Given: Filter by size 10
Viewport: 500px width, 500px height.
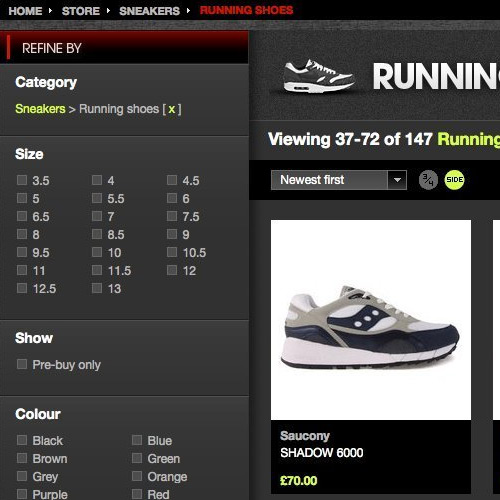Looking at the screenshot, I should tap(97, 252).
